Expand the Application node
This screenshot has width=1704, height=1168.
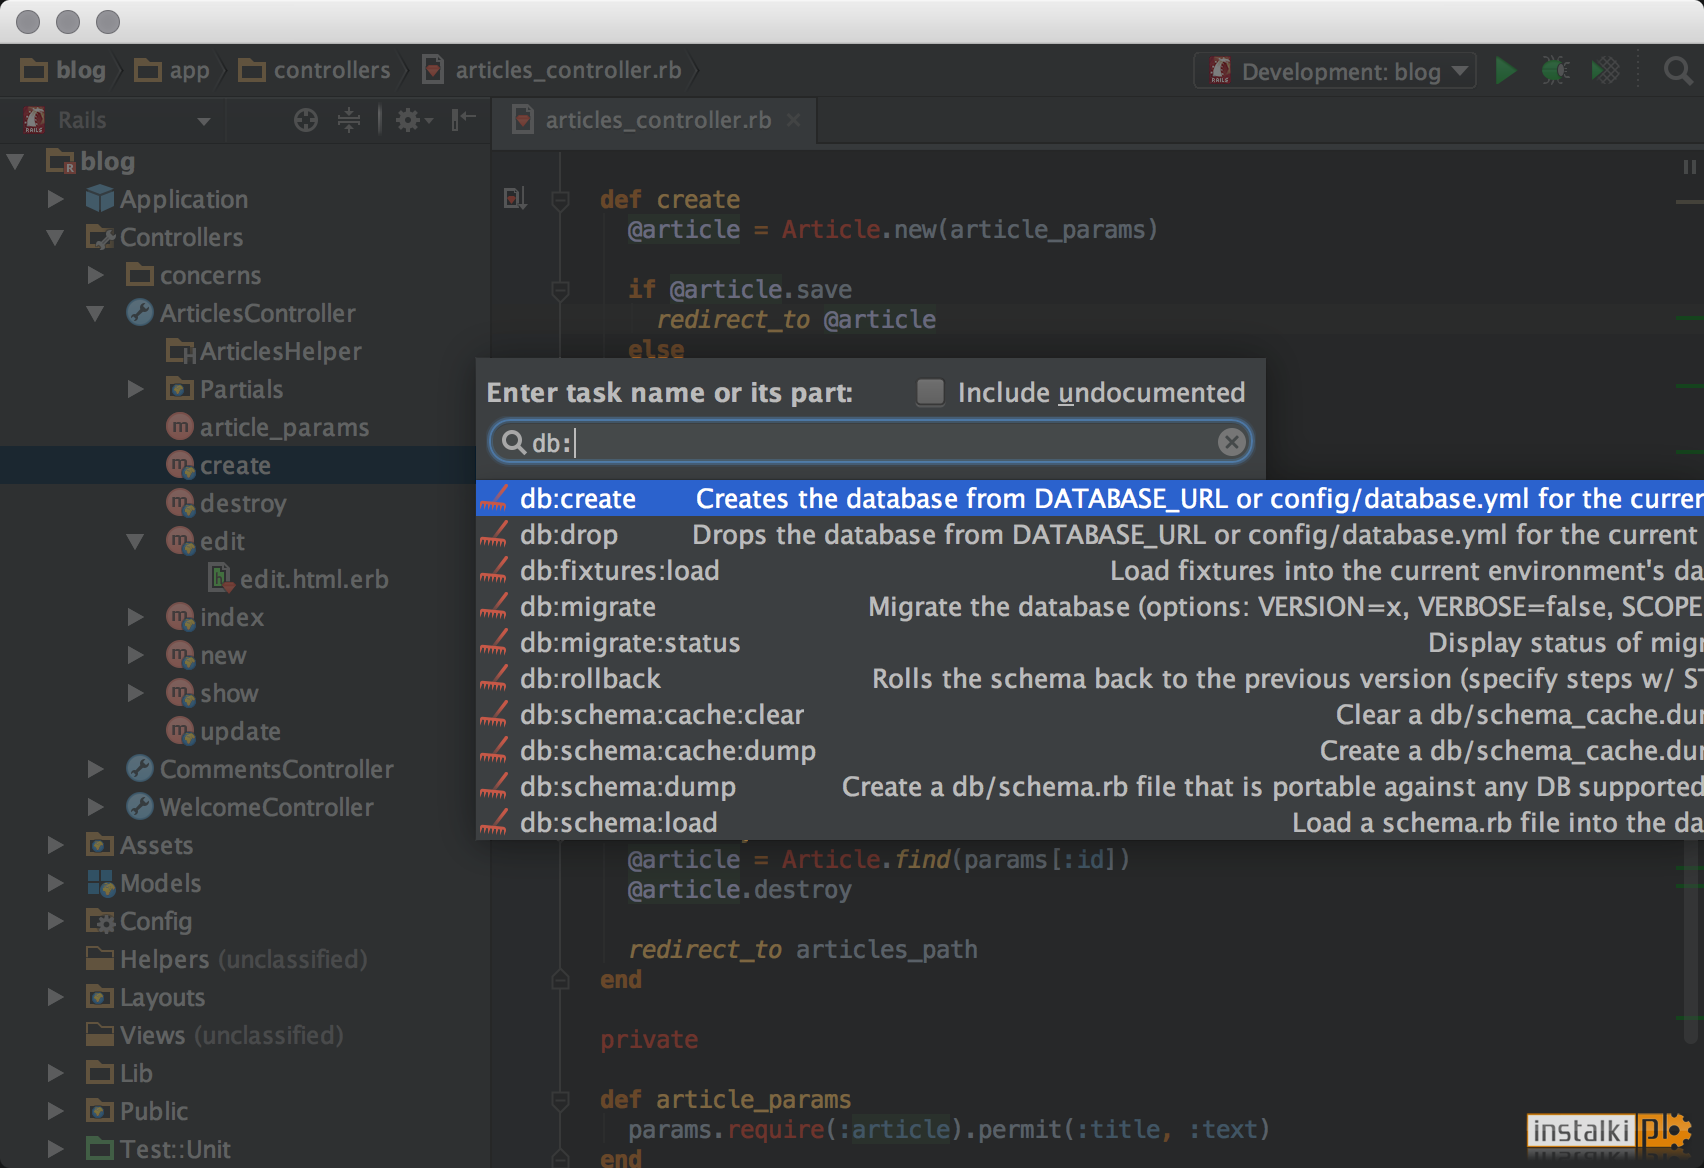click(x=56, y=199)
